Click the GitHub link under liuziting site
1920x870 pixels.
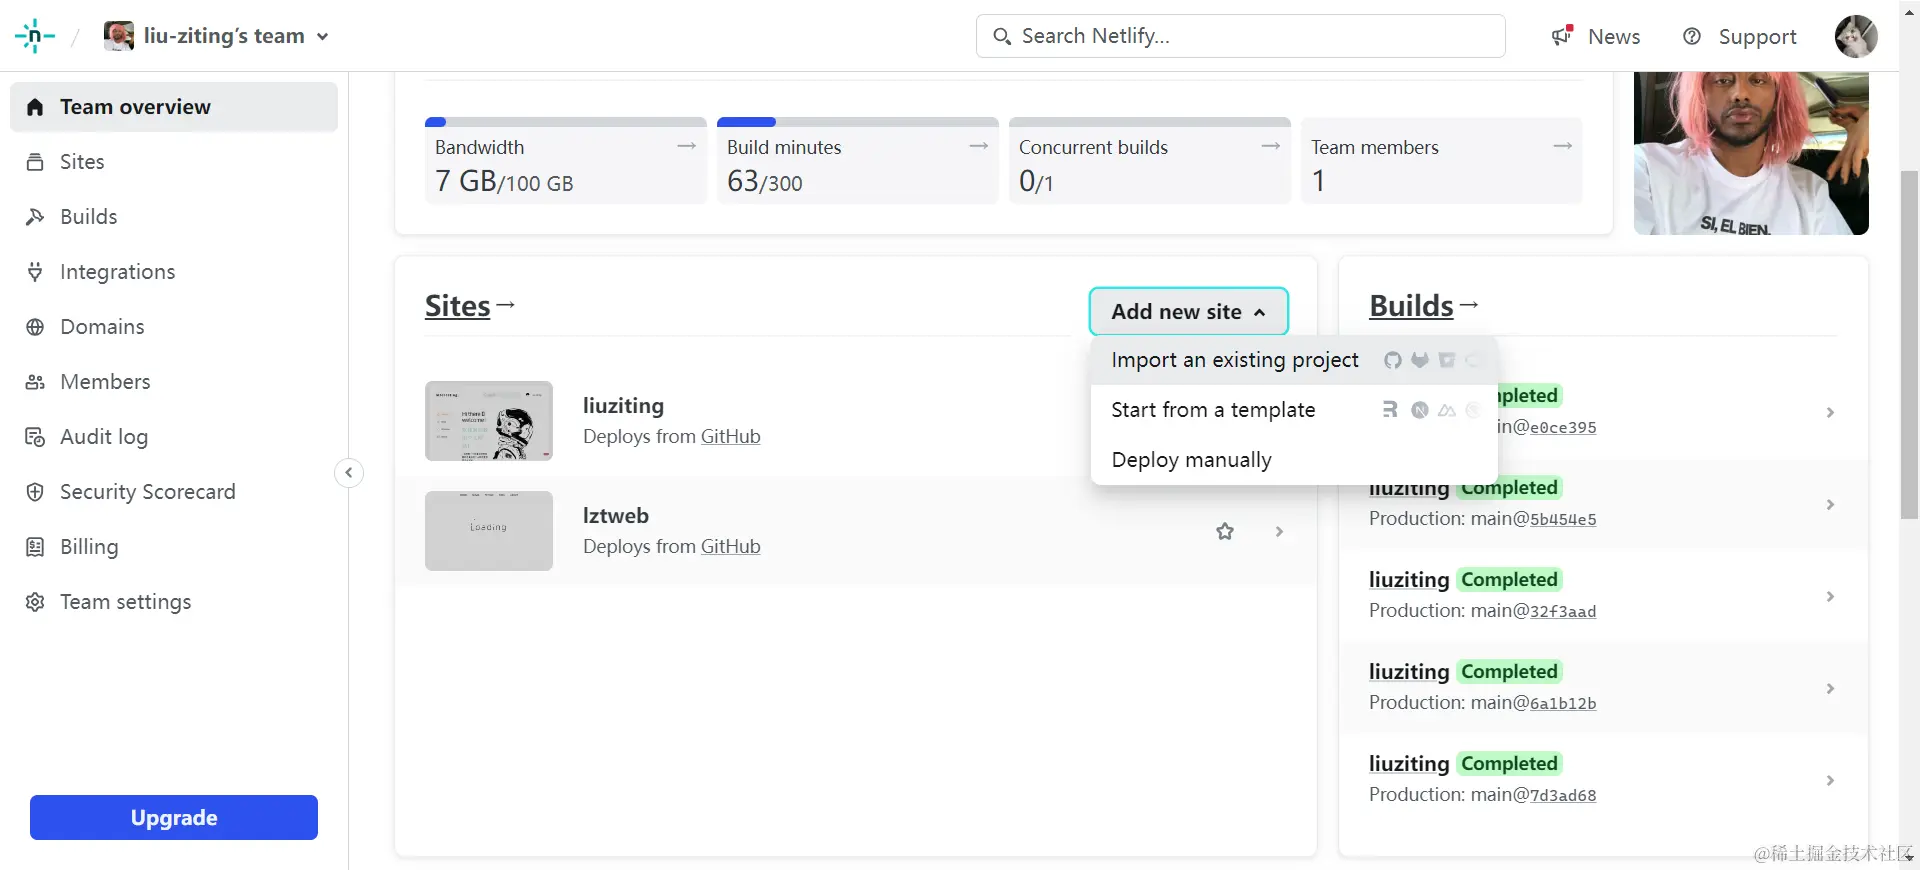coord(730,437)
